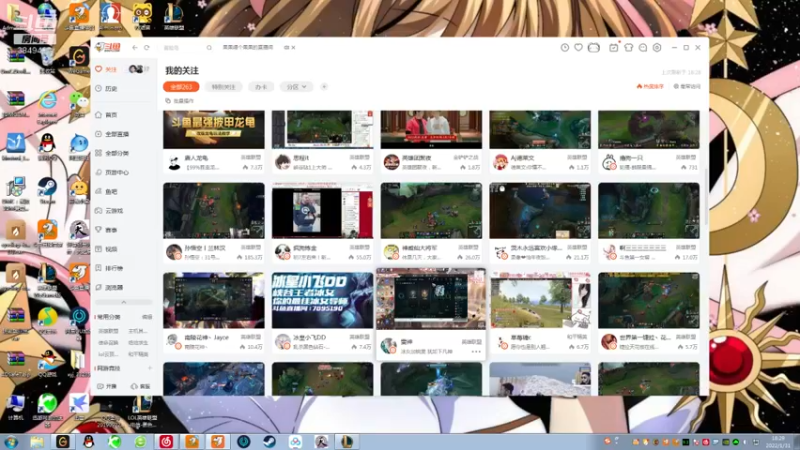Image resolution: width=800 pixels, height=450 pixels.
Task: Select the 办卡 filter tab
Action: (261, 87)
